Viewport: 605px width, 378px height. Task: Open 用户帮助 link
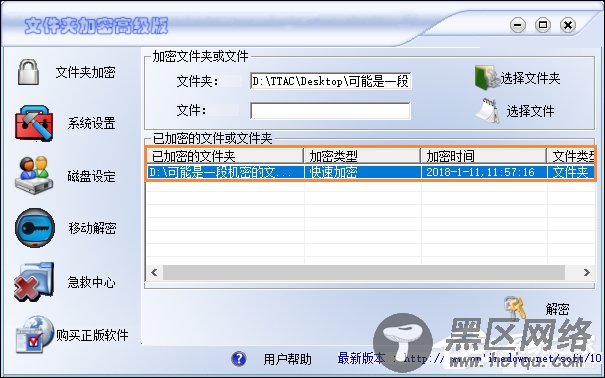[287, 359]
